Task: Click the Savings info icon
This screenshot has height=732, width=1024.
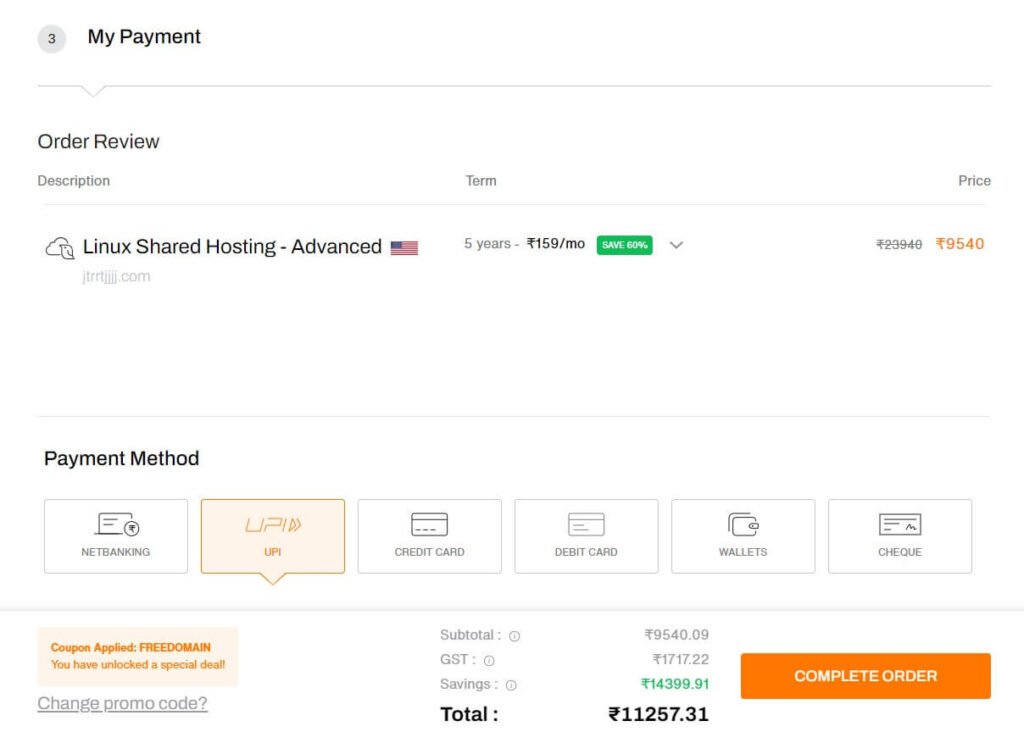Action: 511,685
